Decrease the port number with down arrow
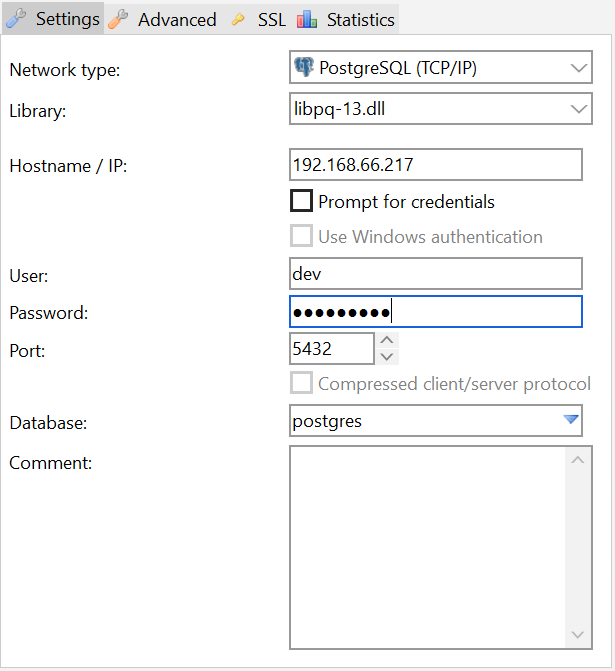 click(x=388, y=356)
